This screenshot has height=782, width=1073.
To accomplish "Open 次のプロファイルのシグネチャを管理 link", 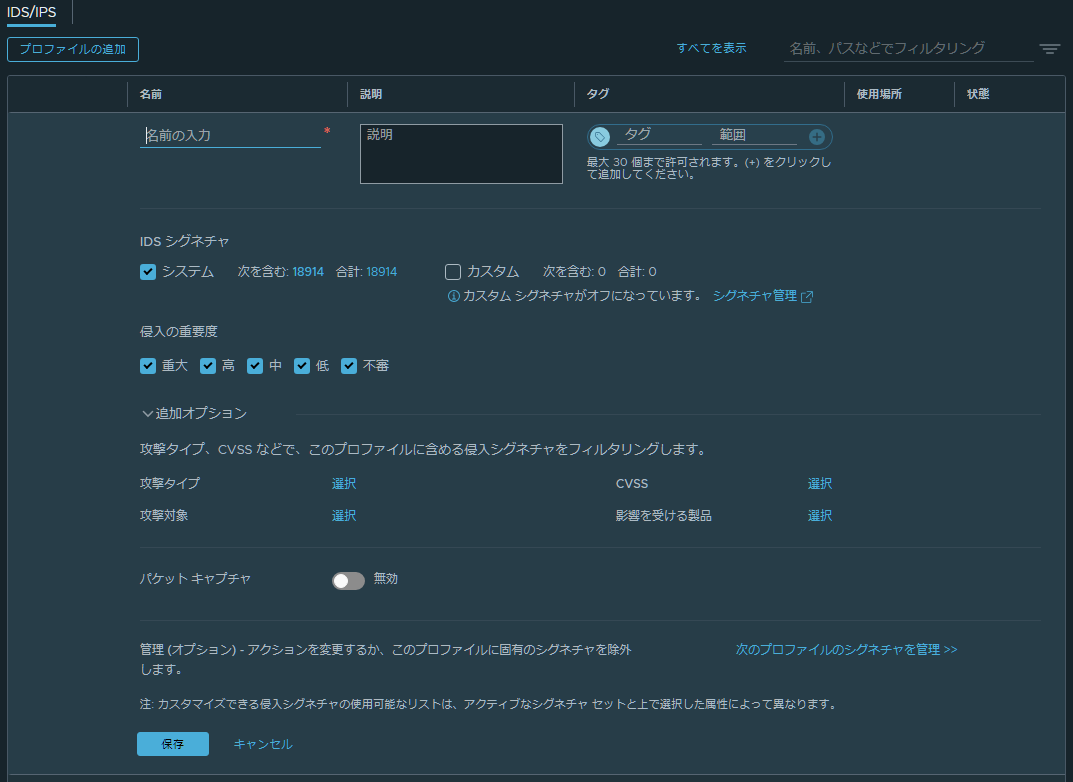I will (846, 649).
